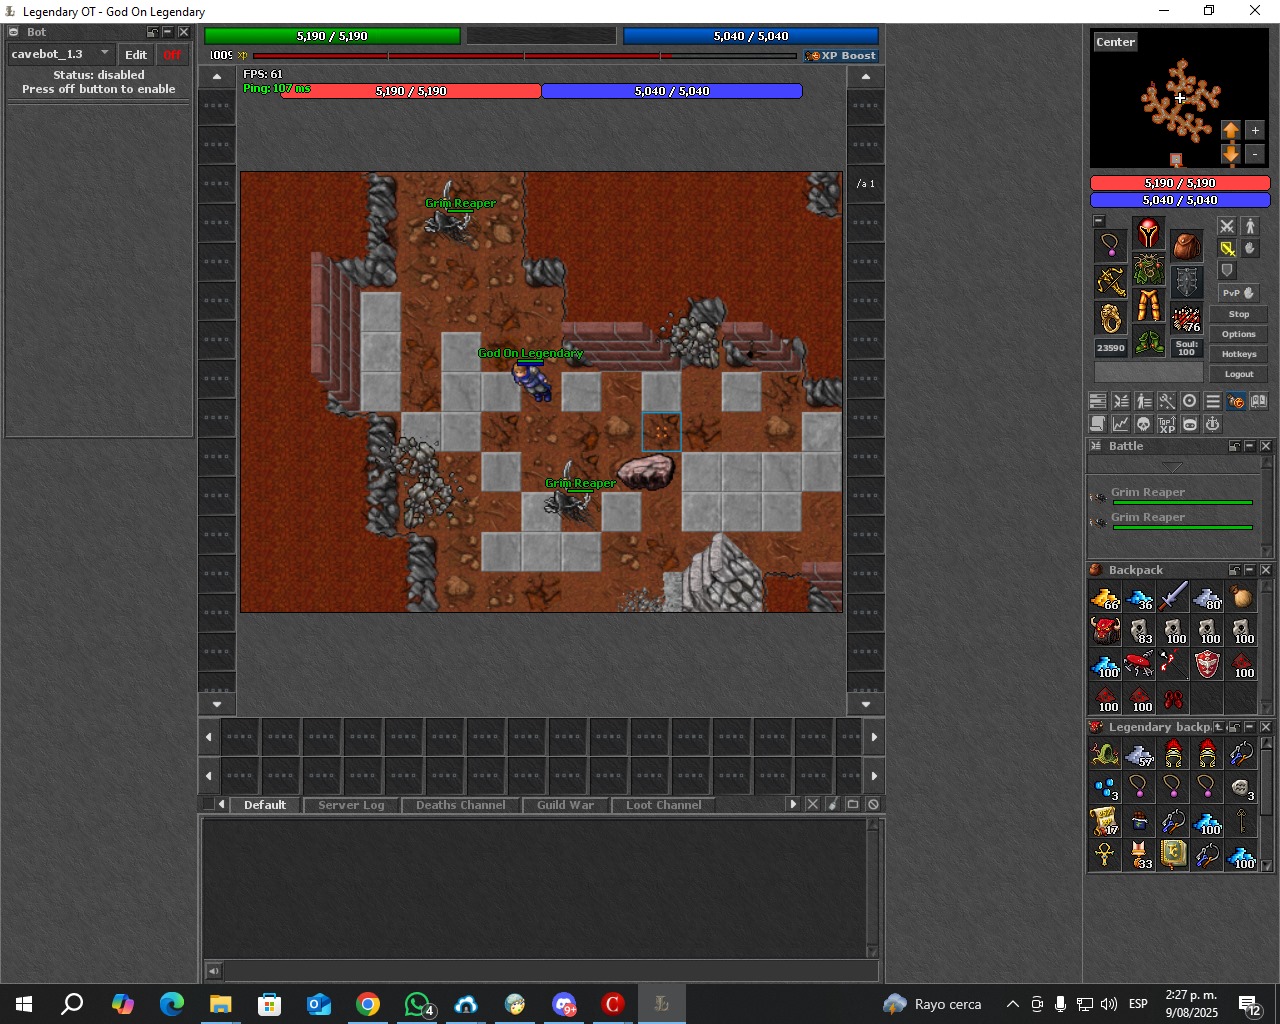Viewport: 1280px width, 1024px height.
Task: Open the spell list wand icon
Action: point(1166,401)
